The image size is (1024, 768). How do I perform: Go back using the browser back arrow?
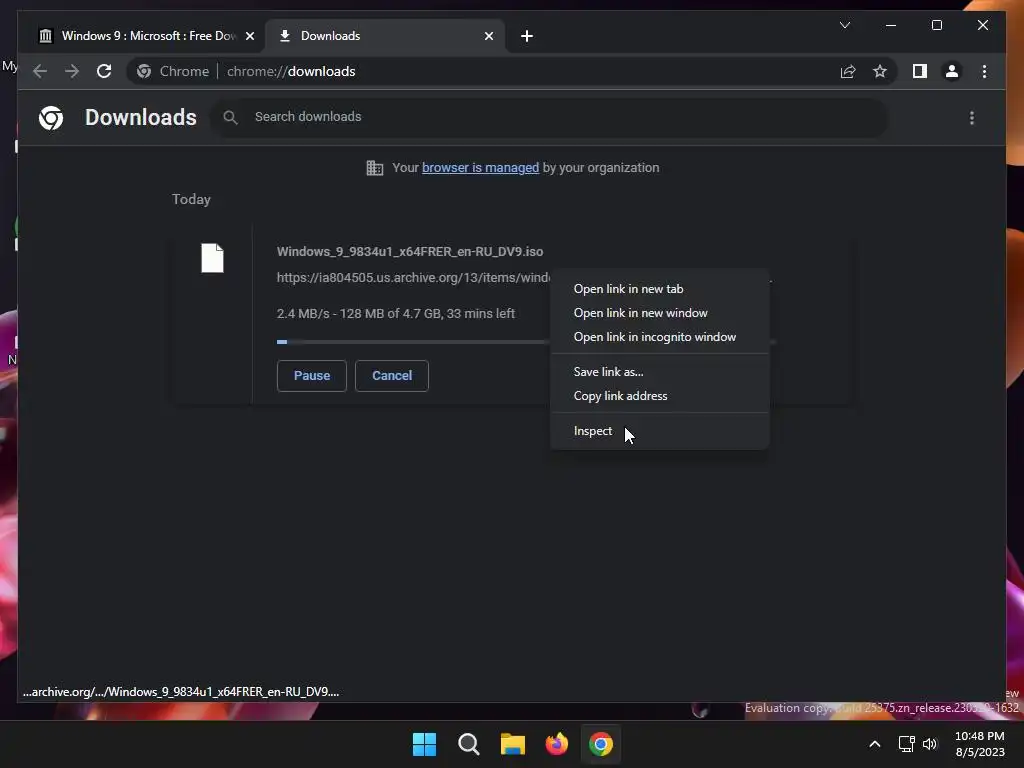click(x=40, y=71)
